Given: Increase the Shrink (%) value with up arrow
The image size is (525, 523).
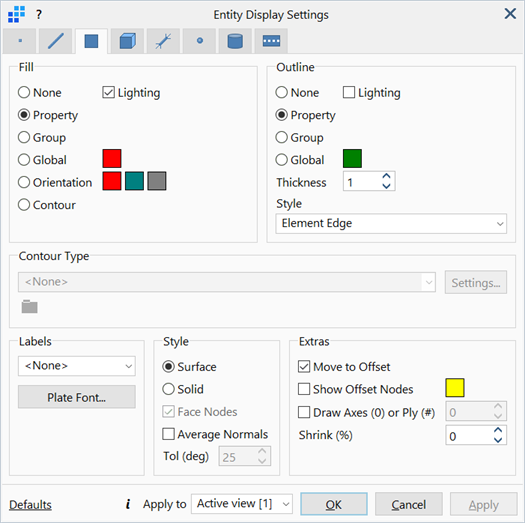Looking at the screenshot, I should point(498,431).
